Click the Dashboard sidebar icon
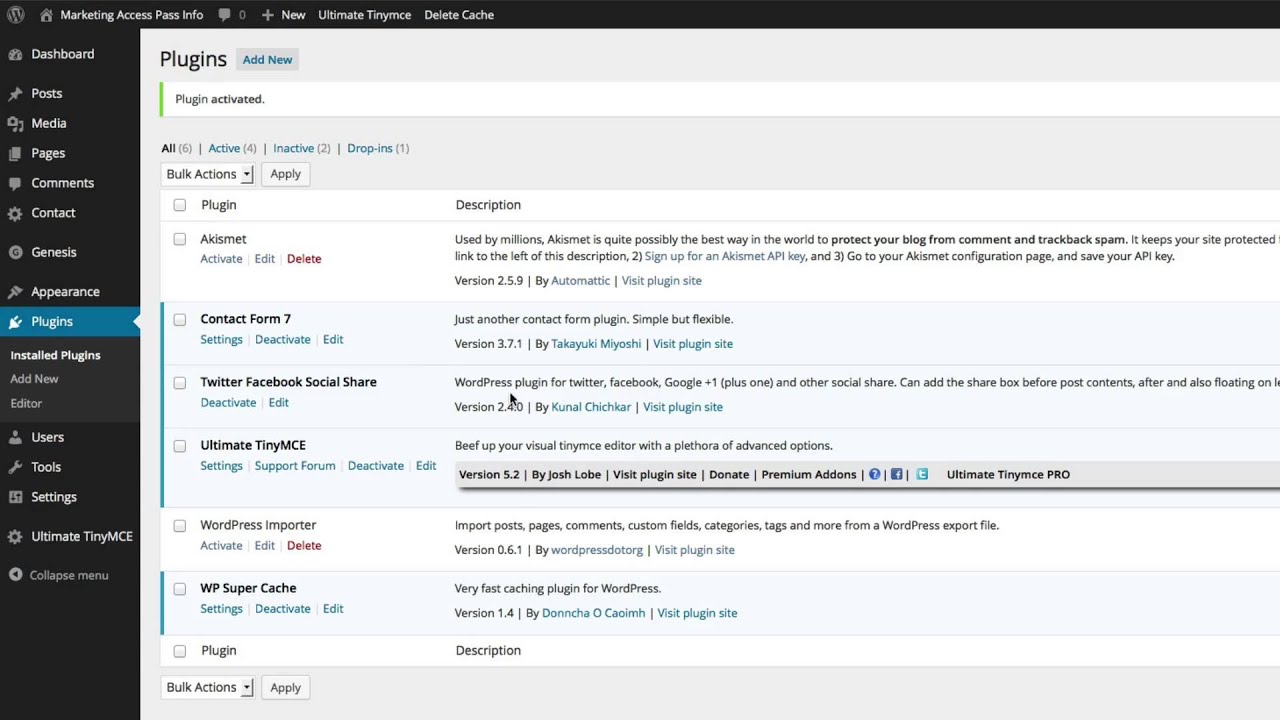Viewport: 1280px width, 720px height. tap(15, 54)
